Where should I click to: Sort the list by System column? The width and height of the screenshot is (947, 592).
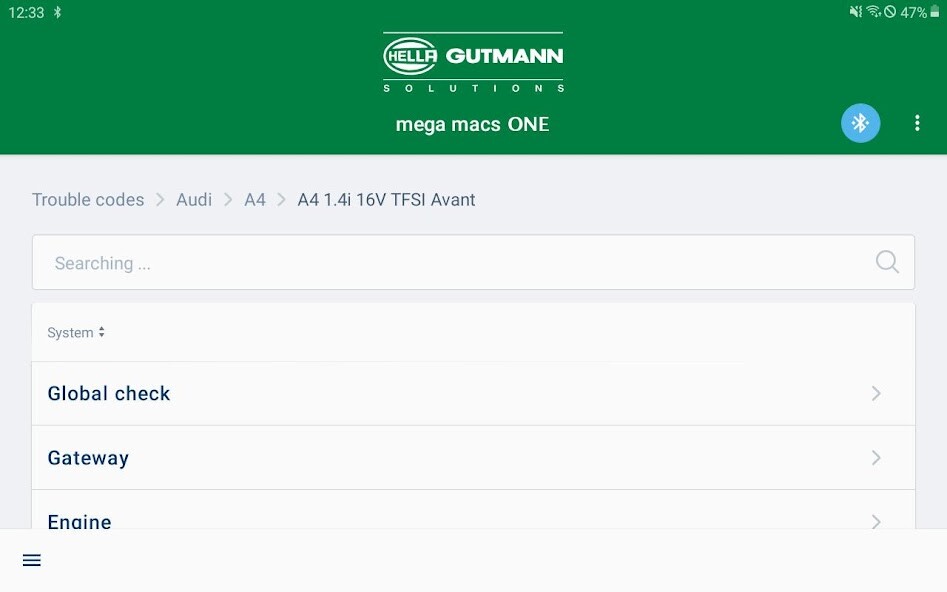(x=76, y=332)
